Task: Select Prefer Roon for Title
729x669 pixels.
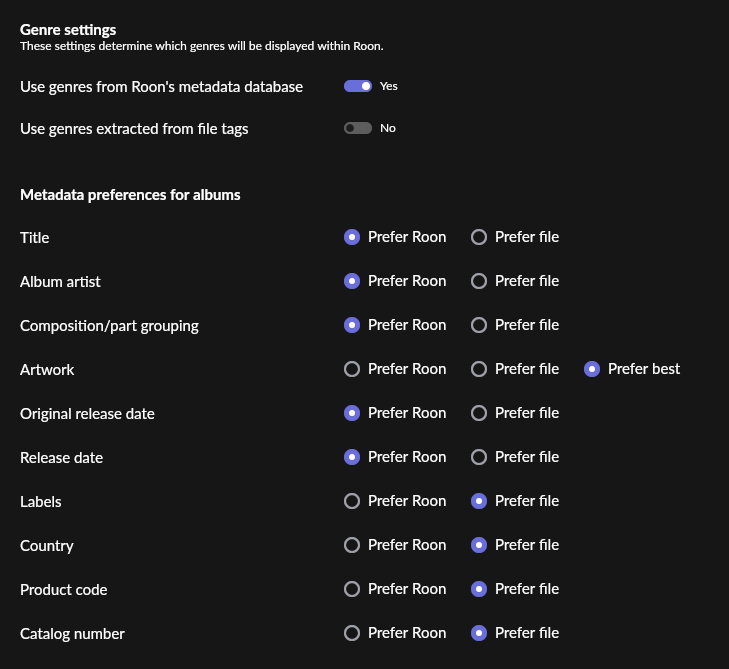Action: point(352,237)
